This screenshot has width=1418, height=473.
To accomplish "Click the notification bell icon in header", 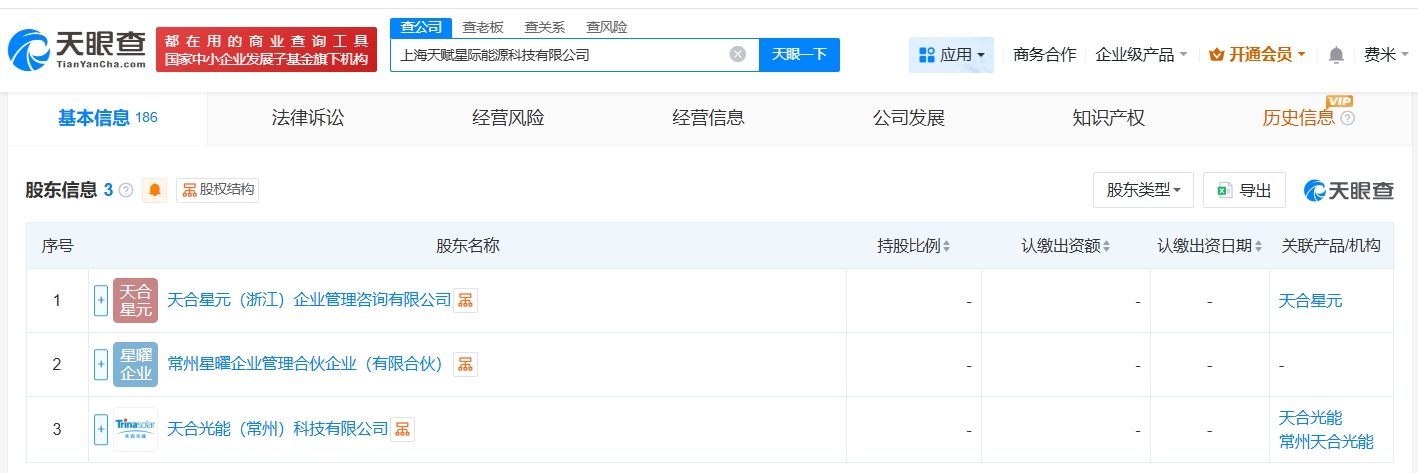I will (x=1336, y=55).
